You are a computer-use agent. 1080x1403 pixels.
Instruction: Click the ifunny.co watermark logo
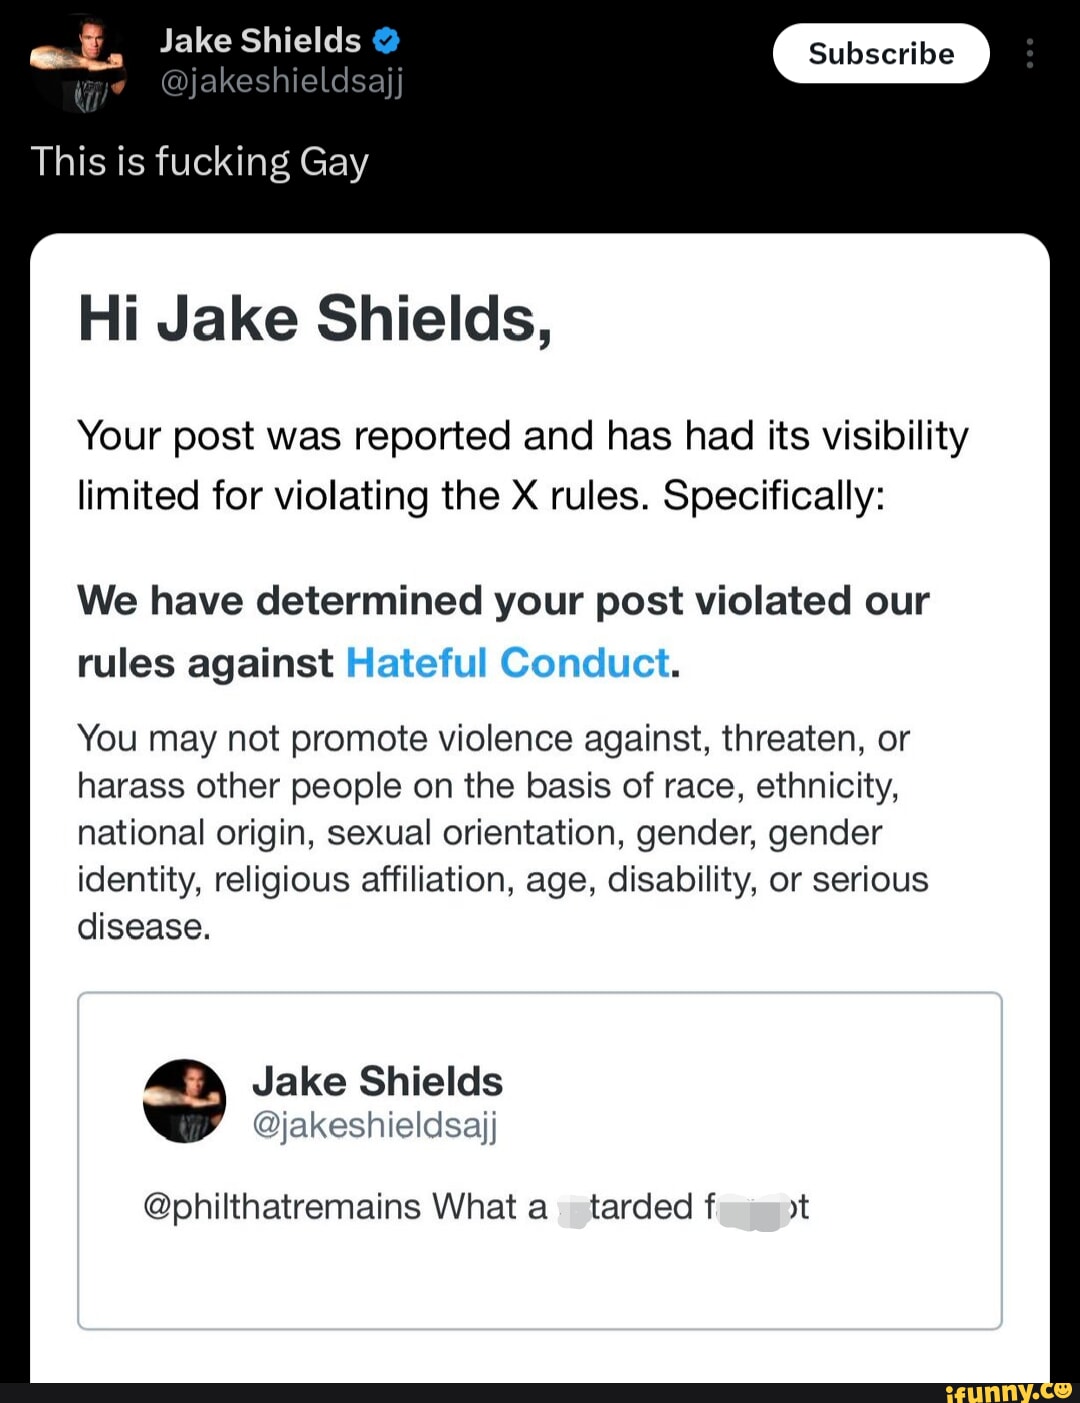click(x=1007, y=1391)
